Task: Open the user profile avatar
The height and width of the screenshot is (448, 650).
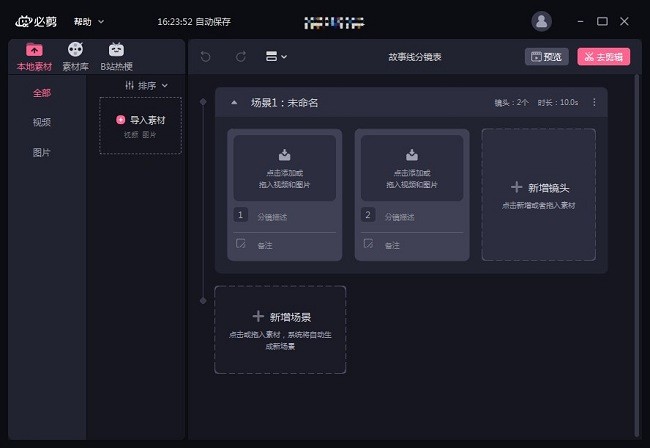Action: (x=542, y=20)
